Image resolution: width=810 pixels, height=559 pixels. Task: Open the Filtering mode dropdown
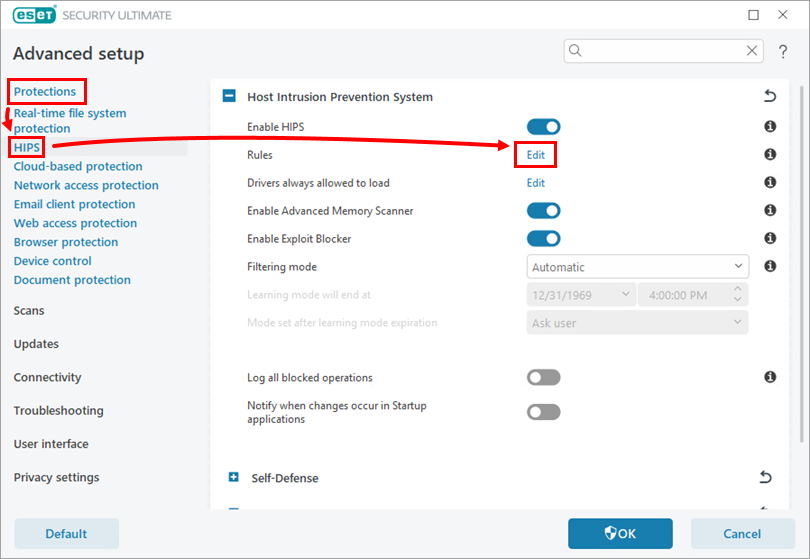[x=637, y=267]
